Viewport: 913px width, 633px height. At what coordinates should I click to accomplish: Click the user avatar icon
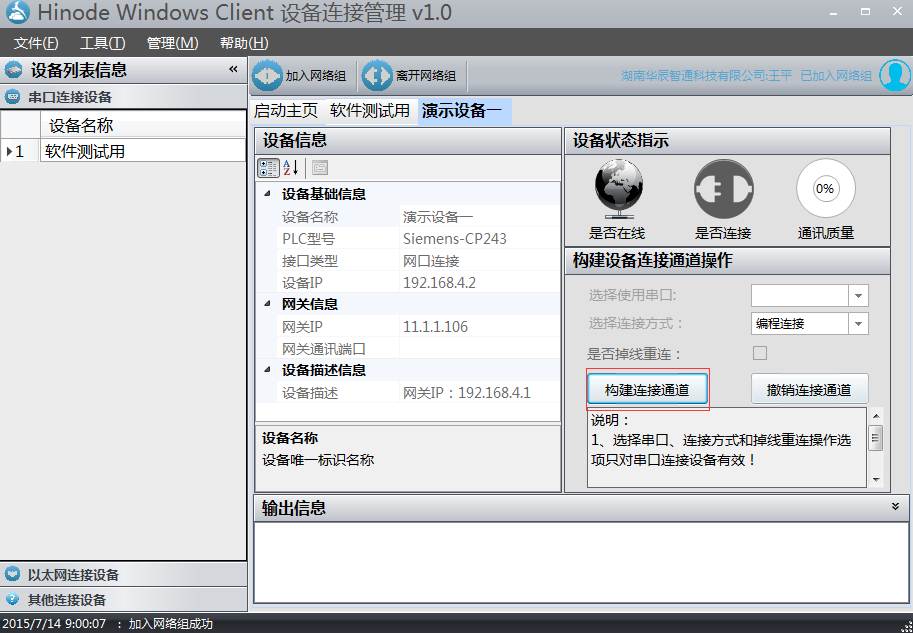(894, 76)
